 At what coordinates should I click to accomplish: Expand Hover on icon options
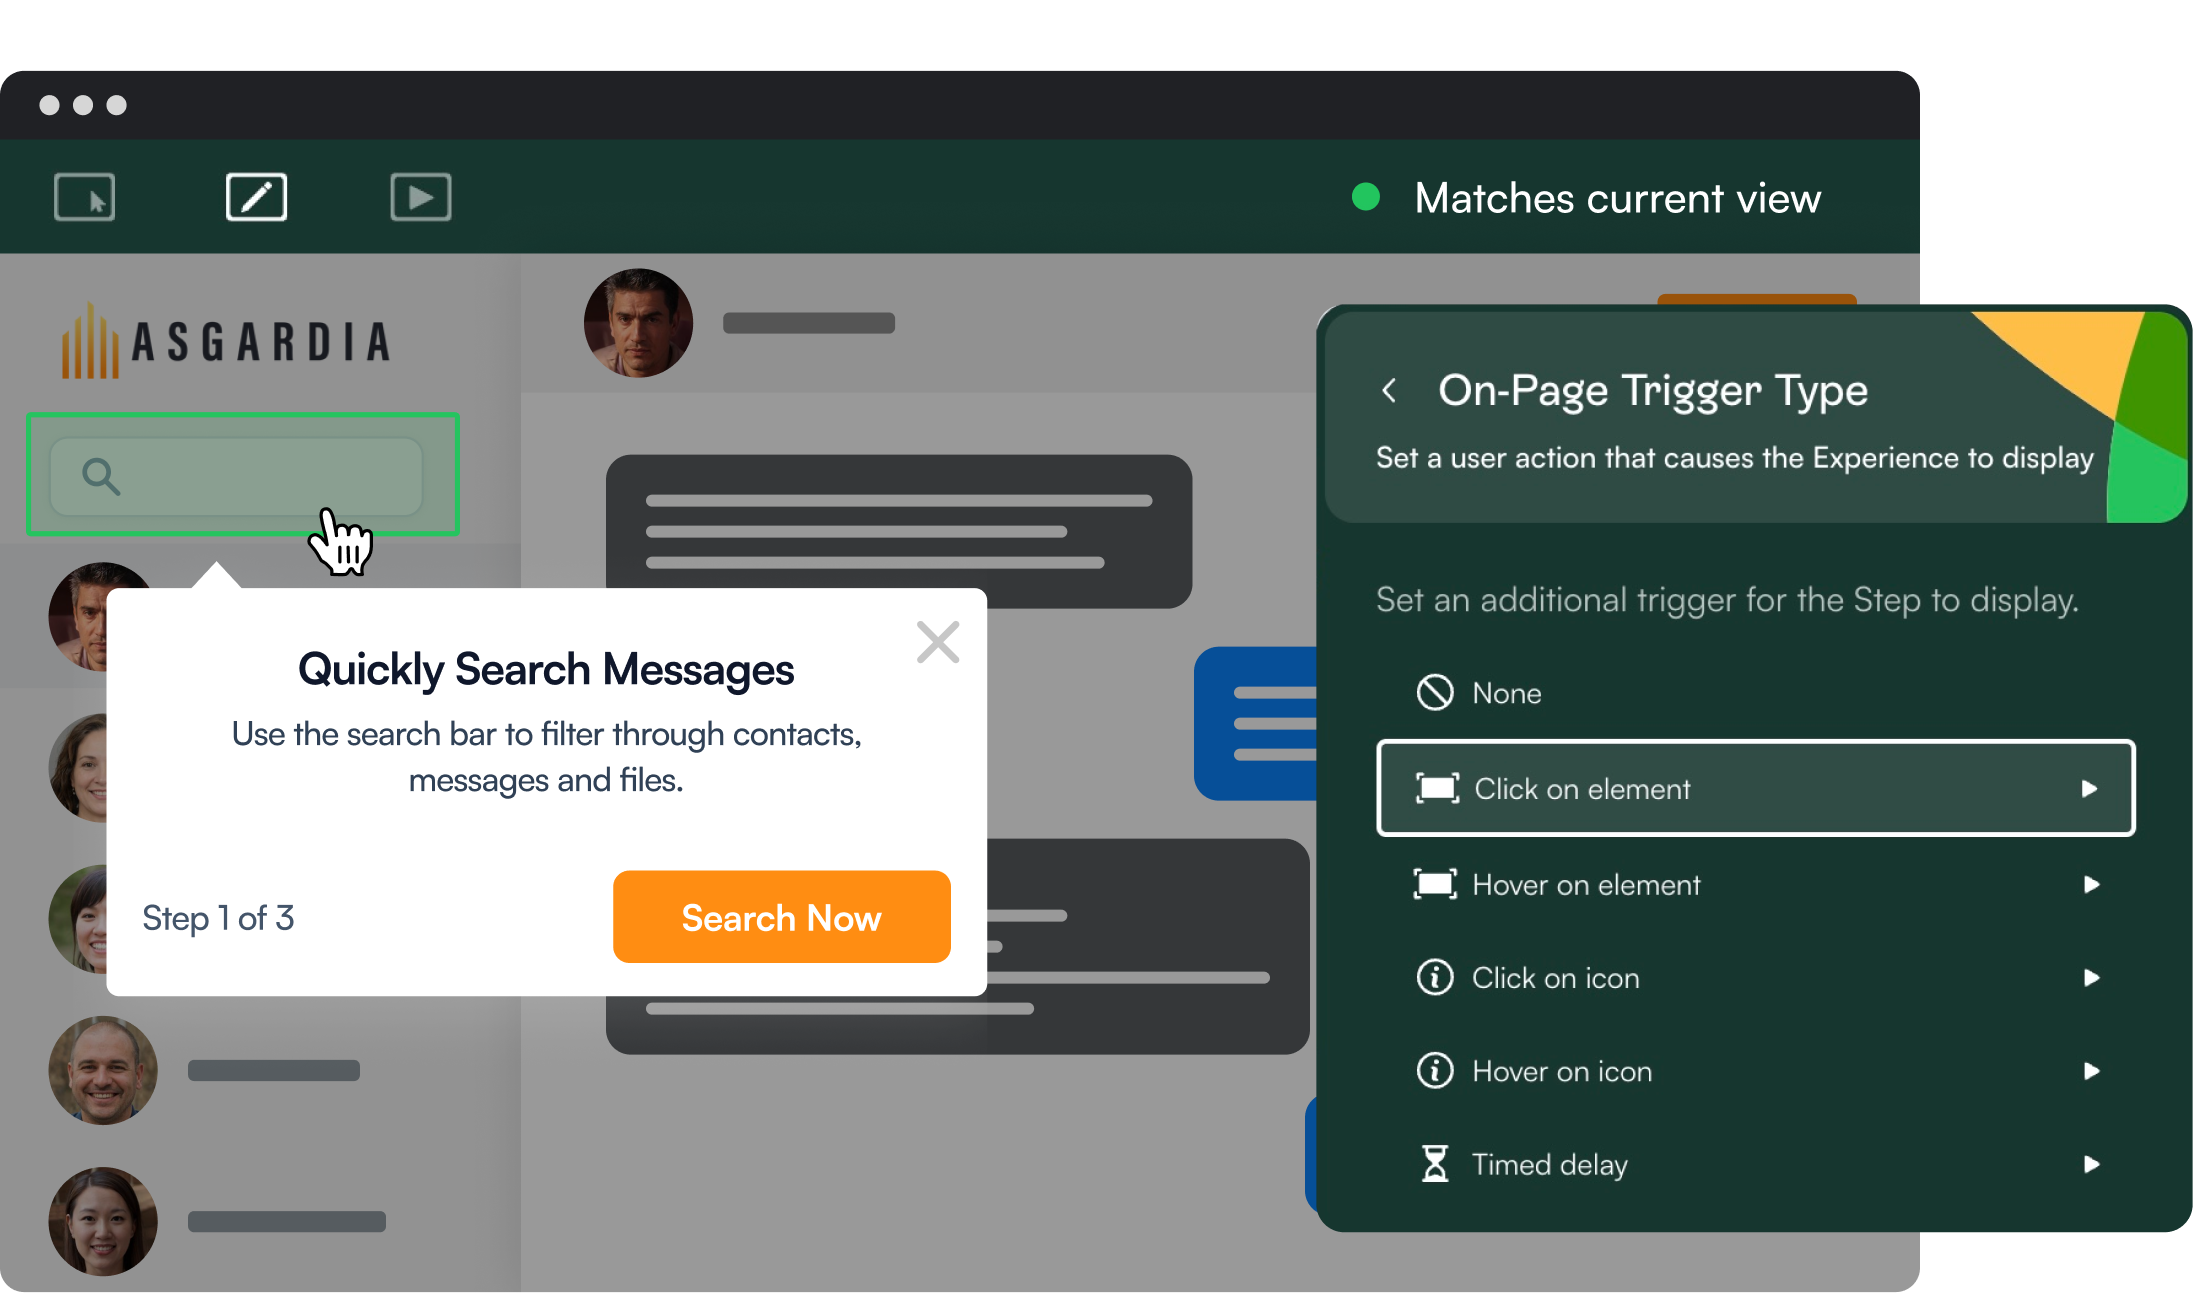pos(2089,1070)
